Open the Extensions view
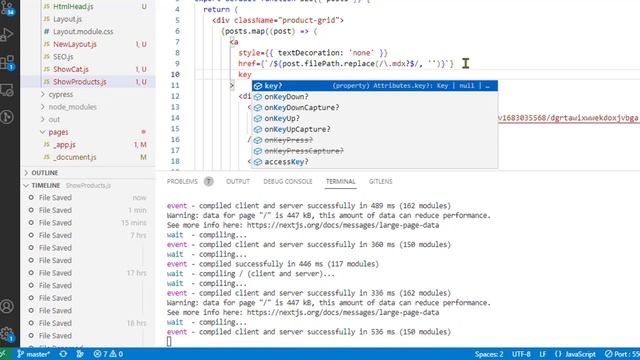640x360 pixels. (7, 62)
